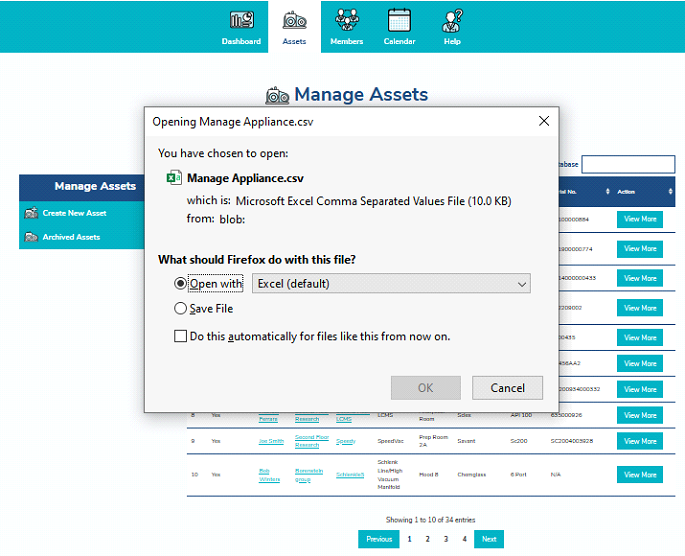Close the Opening Manage Appliance.csv dialog
This screenshot has height=556, width=685.
pos(544,121)
